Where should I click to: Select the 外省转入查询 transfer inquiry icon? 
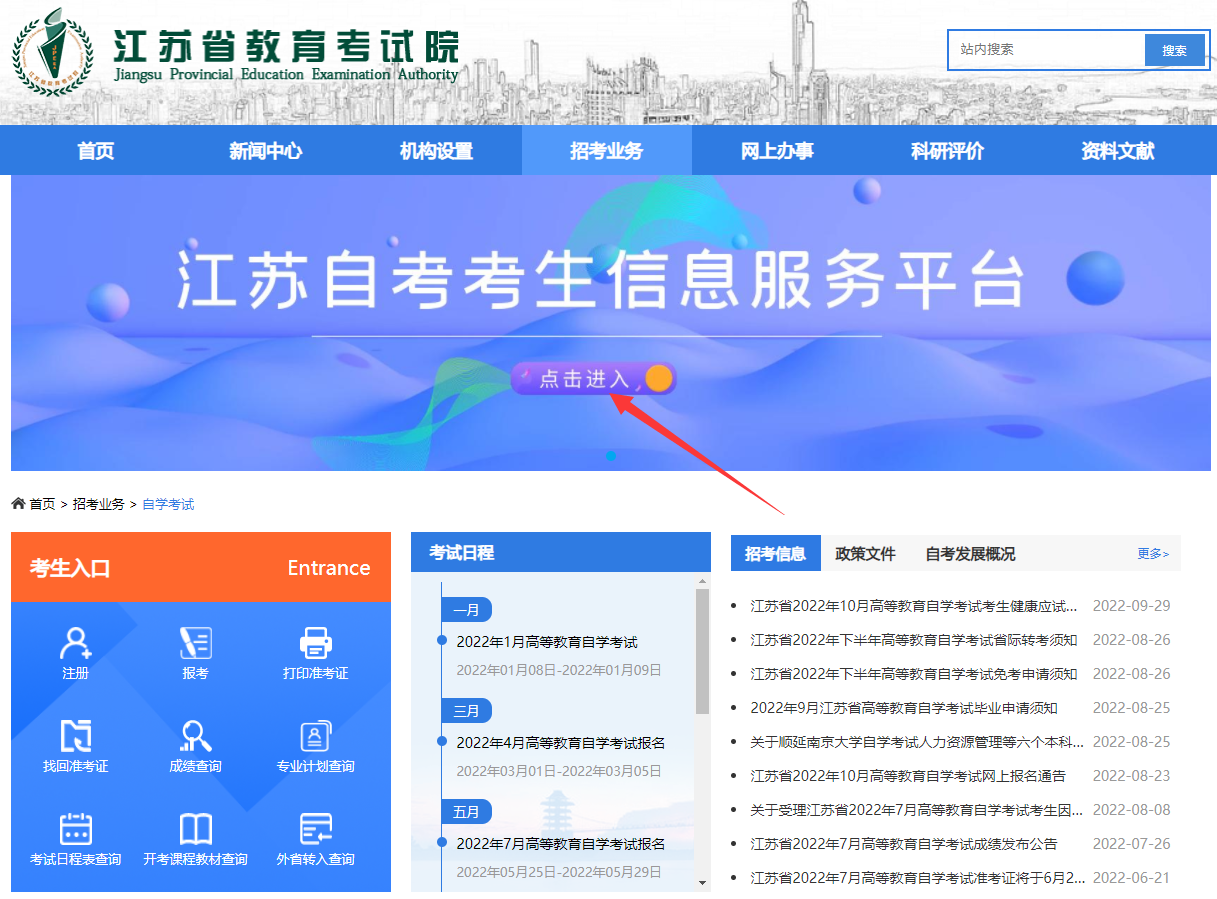(x=316, y=836)
